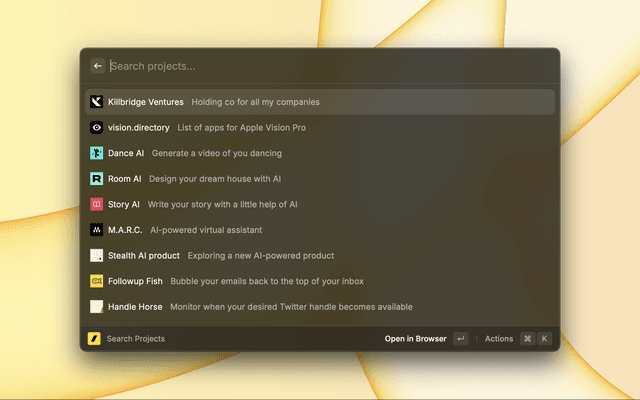
Task: Click the Dance AI project icon
Action: [96, 153]
